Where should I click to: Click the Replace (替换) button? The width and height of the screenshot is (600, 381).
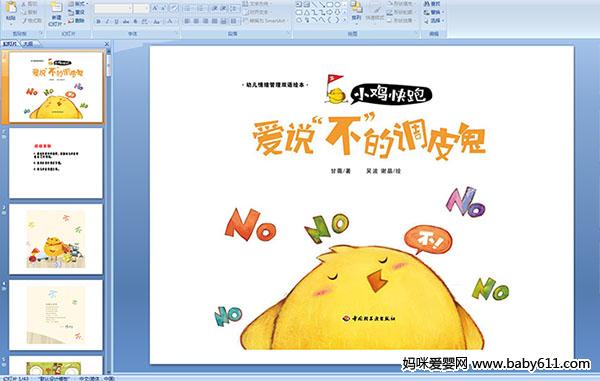432,12
